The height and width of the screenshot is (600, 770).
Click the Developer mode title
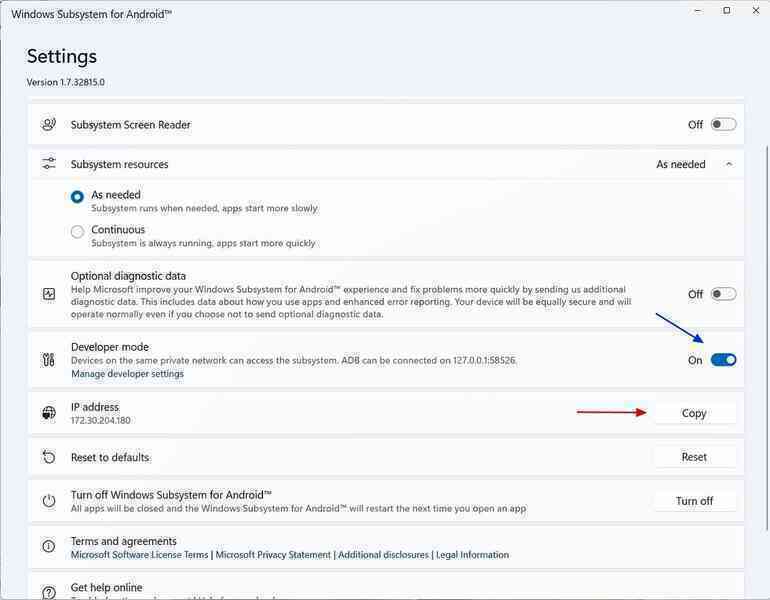110,347
